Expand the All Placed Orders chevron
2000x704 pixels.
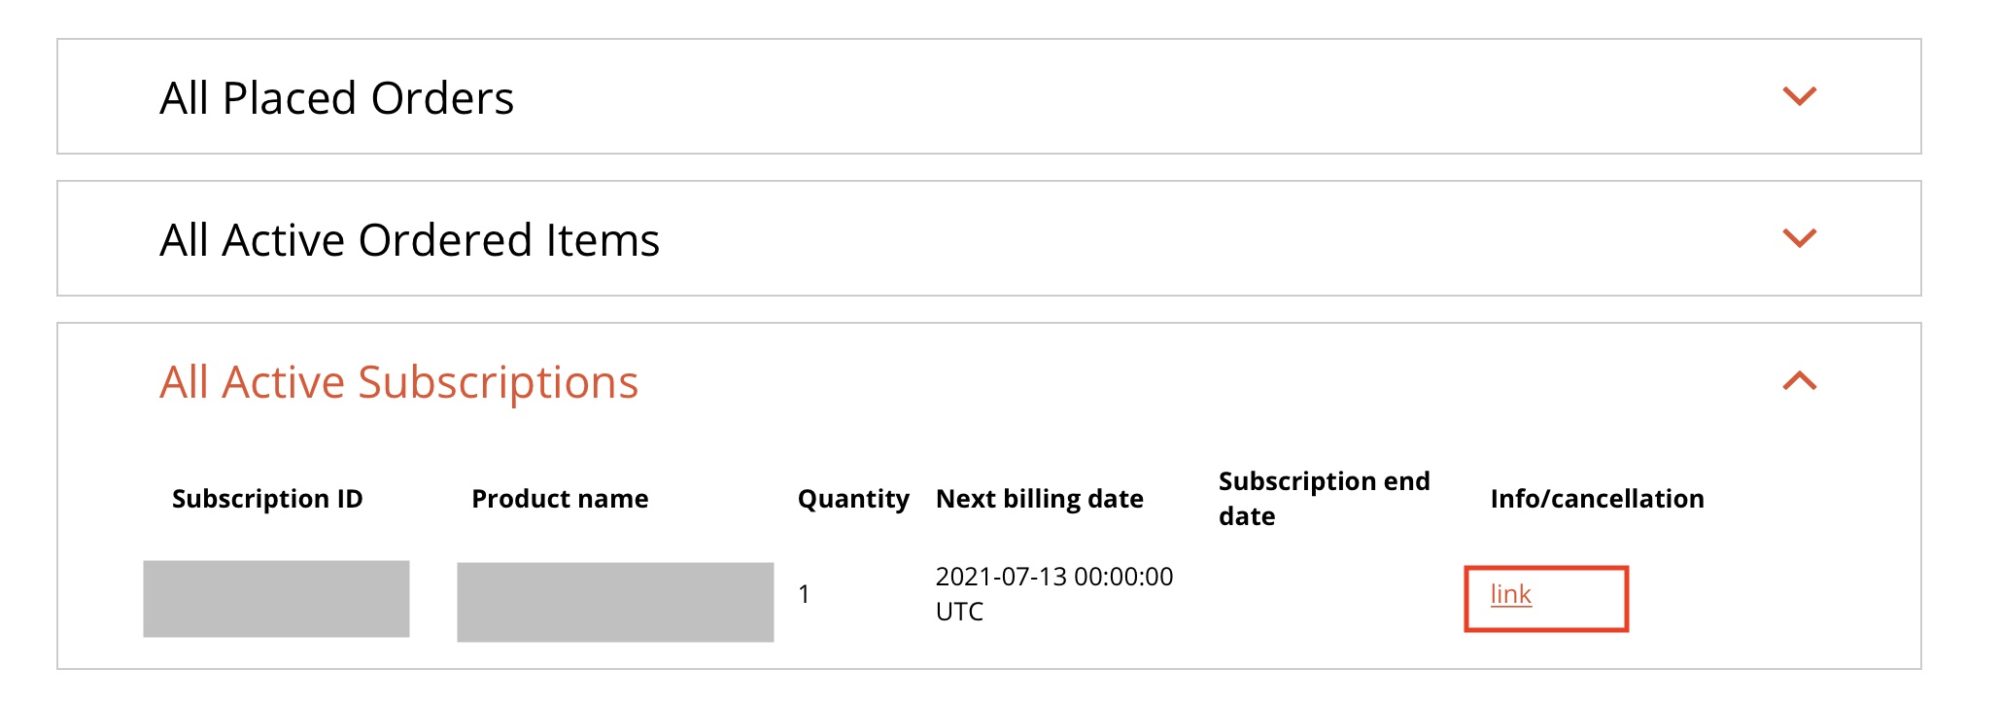pyautogui.click(x=1799, y=96)
